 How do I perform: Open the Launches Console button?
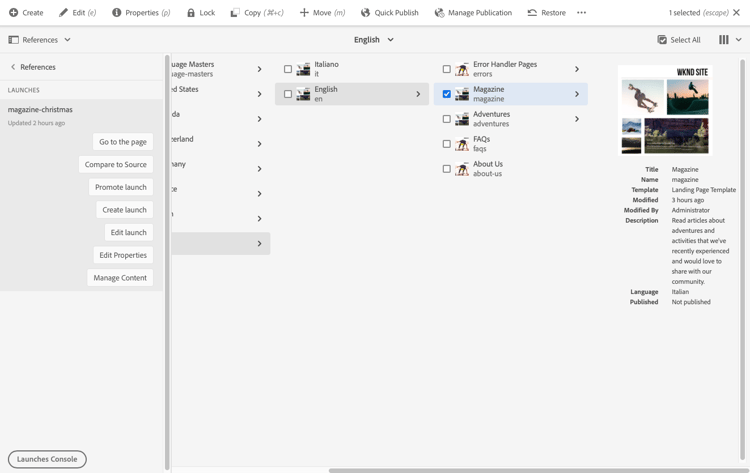[47, 459]
